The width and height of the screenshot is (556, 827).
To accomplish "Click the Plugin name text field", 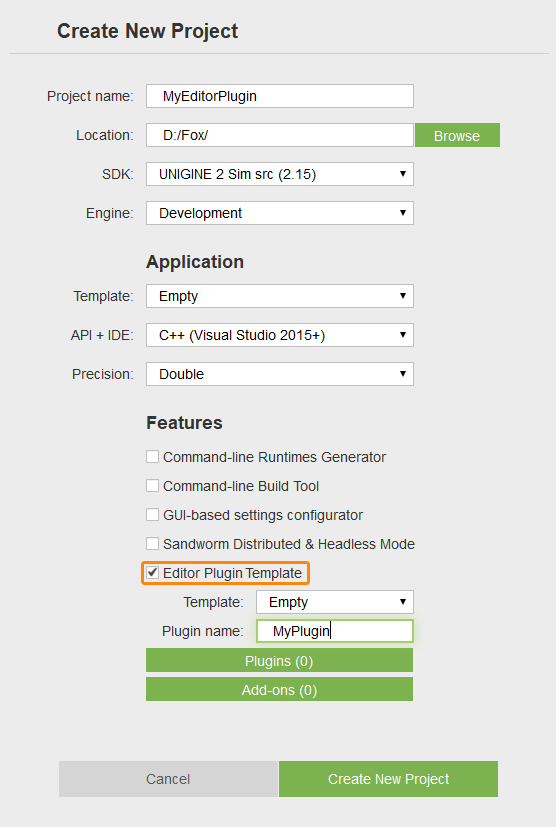I will point(335,631).
